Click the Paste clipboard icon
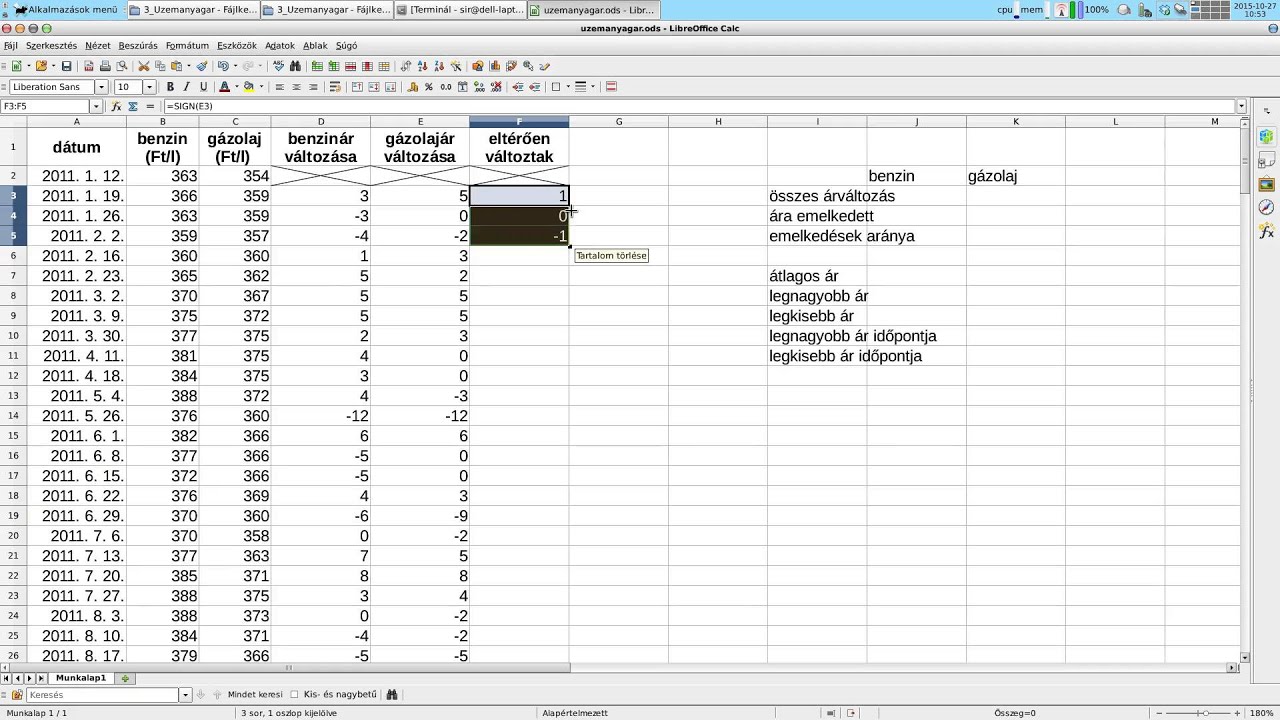 176,66
